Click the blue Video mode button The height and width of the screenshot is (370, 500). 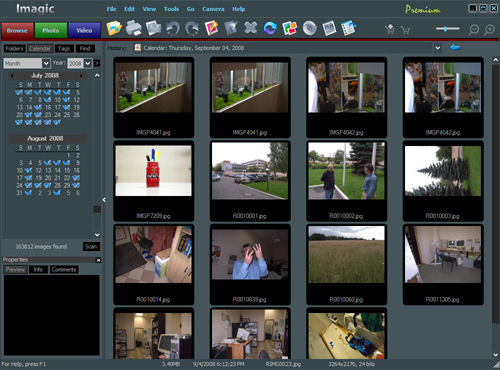pos(84,30)
